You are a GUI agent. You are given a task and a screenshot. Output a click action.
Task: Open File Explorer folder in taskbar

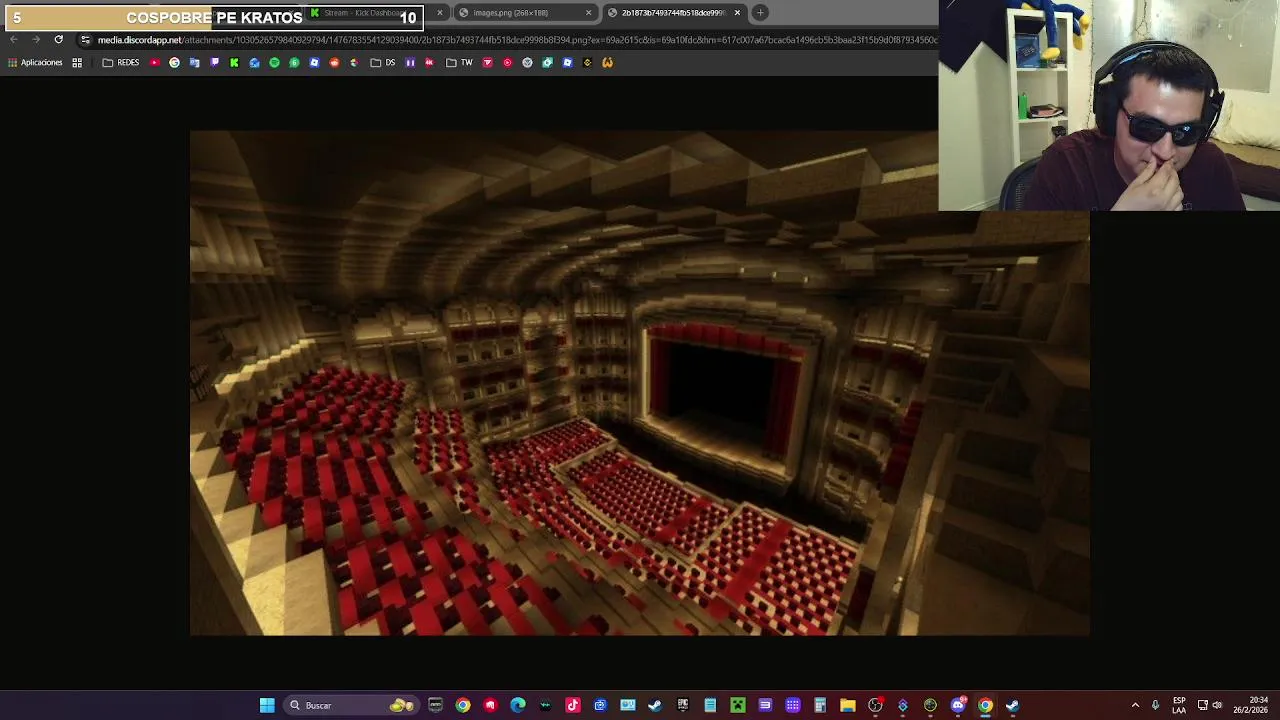pyautogui.click(x=848, y=705)
